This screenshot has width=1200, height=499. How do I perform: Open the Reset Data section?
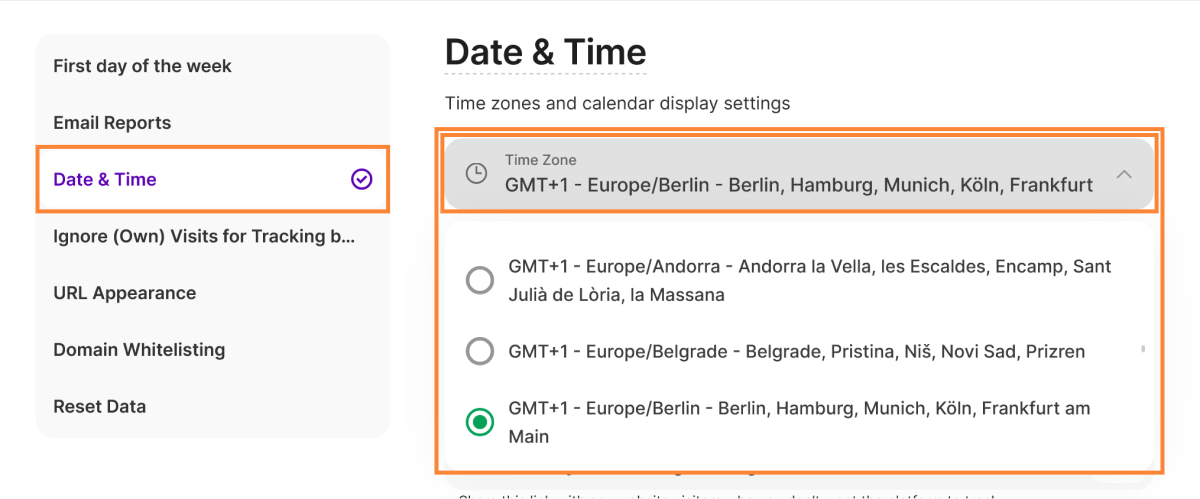pyautogui.click(x=99, y=407)
